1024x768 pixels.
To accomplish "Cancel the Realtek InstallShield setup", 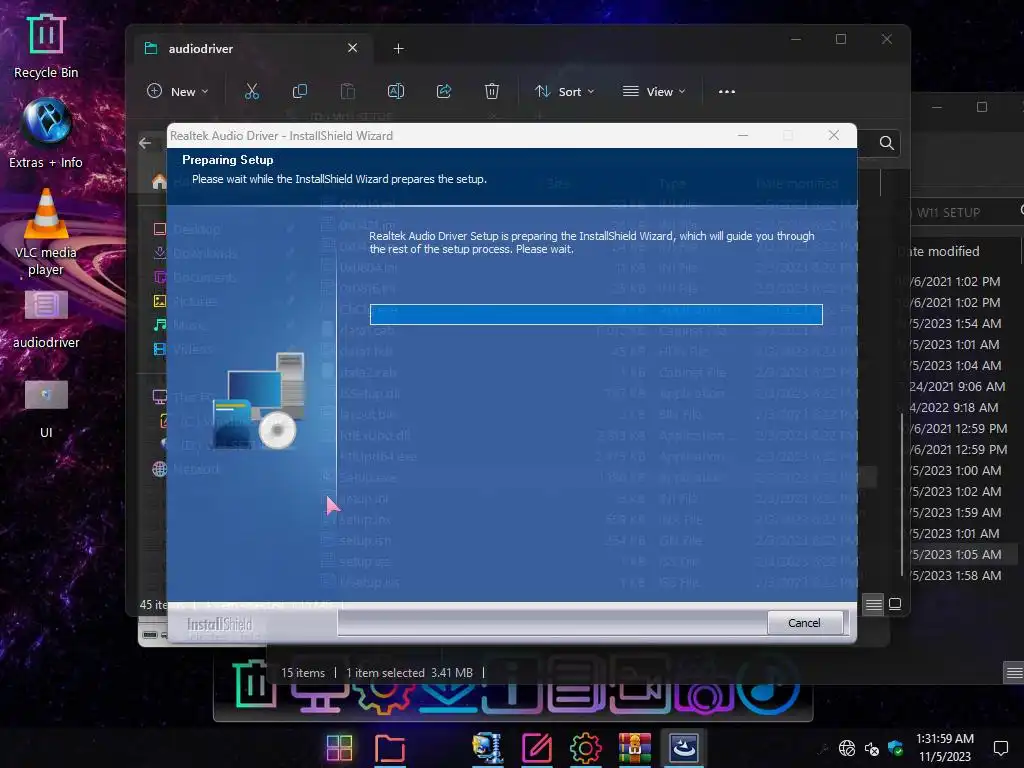I will [x=804, y=623].
